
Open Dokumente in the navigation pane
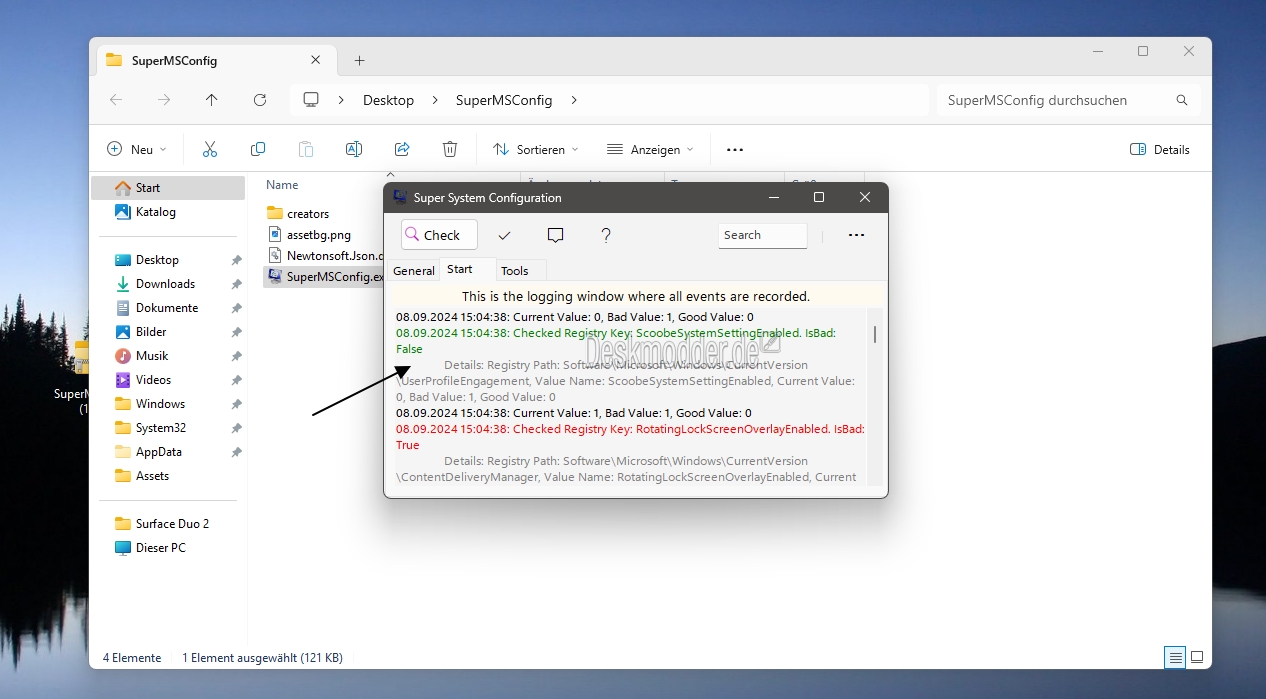coord(168,308)
